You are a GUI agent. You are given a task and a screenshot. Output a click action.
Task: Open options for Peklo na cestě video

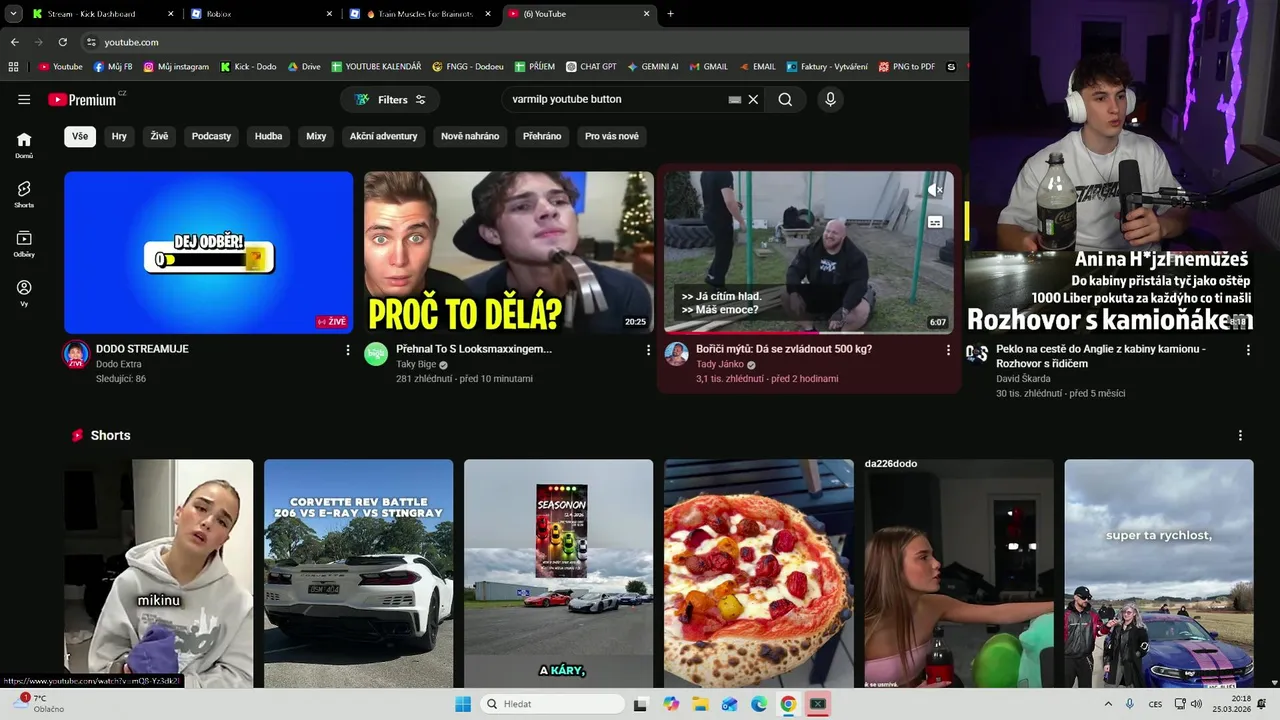[1248, 350]
